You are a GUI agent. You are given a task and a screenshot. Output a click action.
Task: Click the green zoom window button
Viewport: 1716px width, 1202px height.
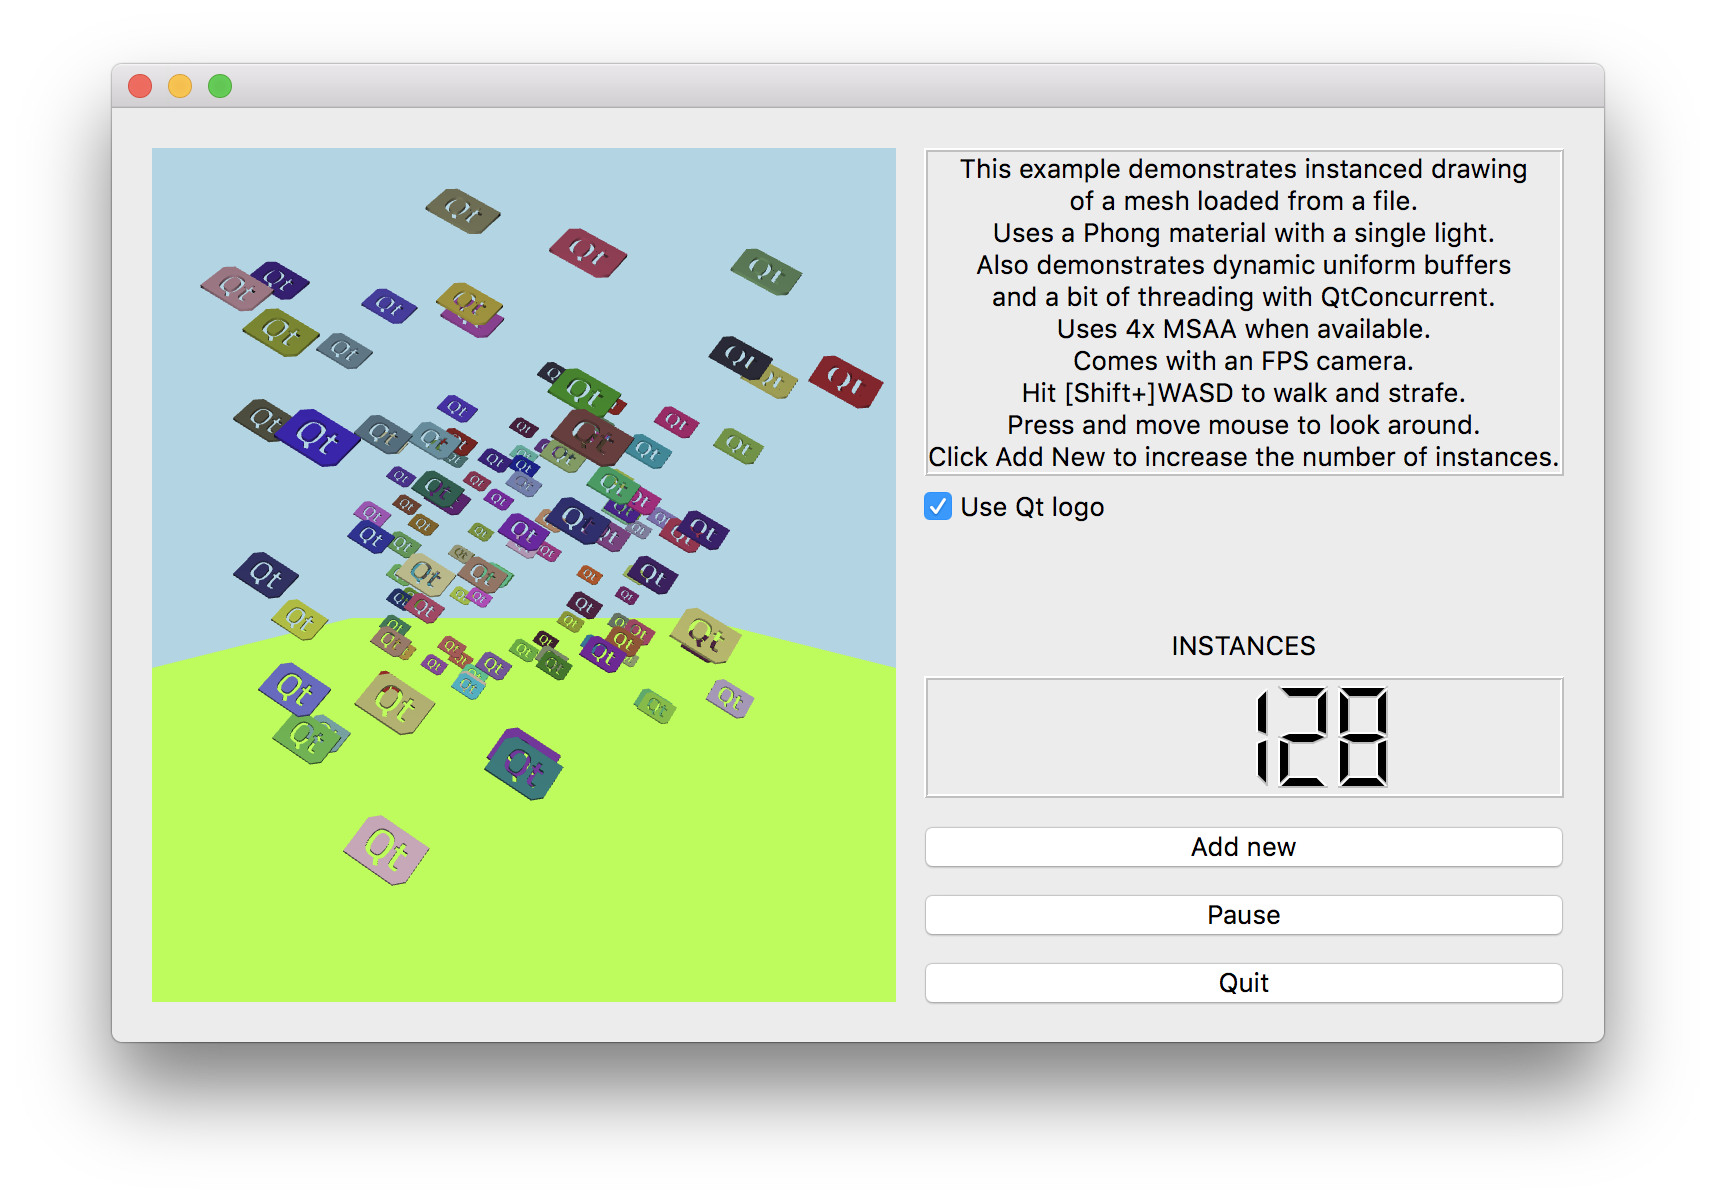tap(220, 87)
